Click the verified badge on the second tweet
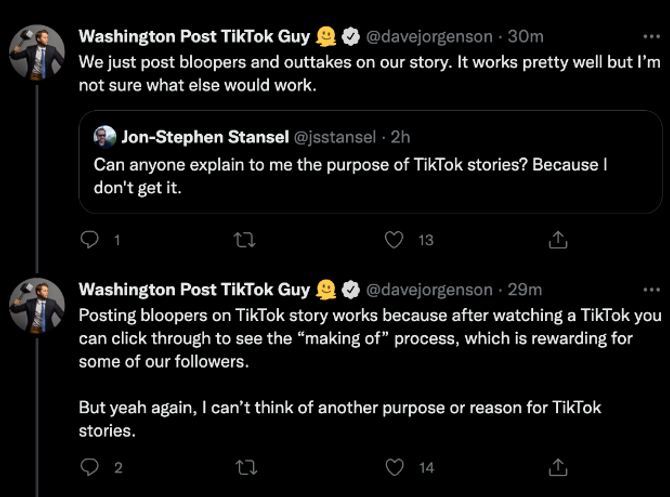The image size is (670, 497). coord(351,290)
